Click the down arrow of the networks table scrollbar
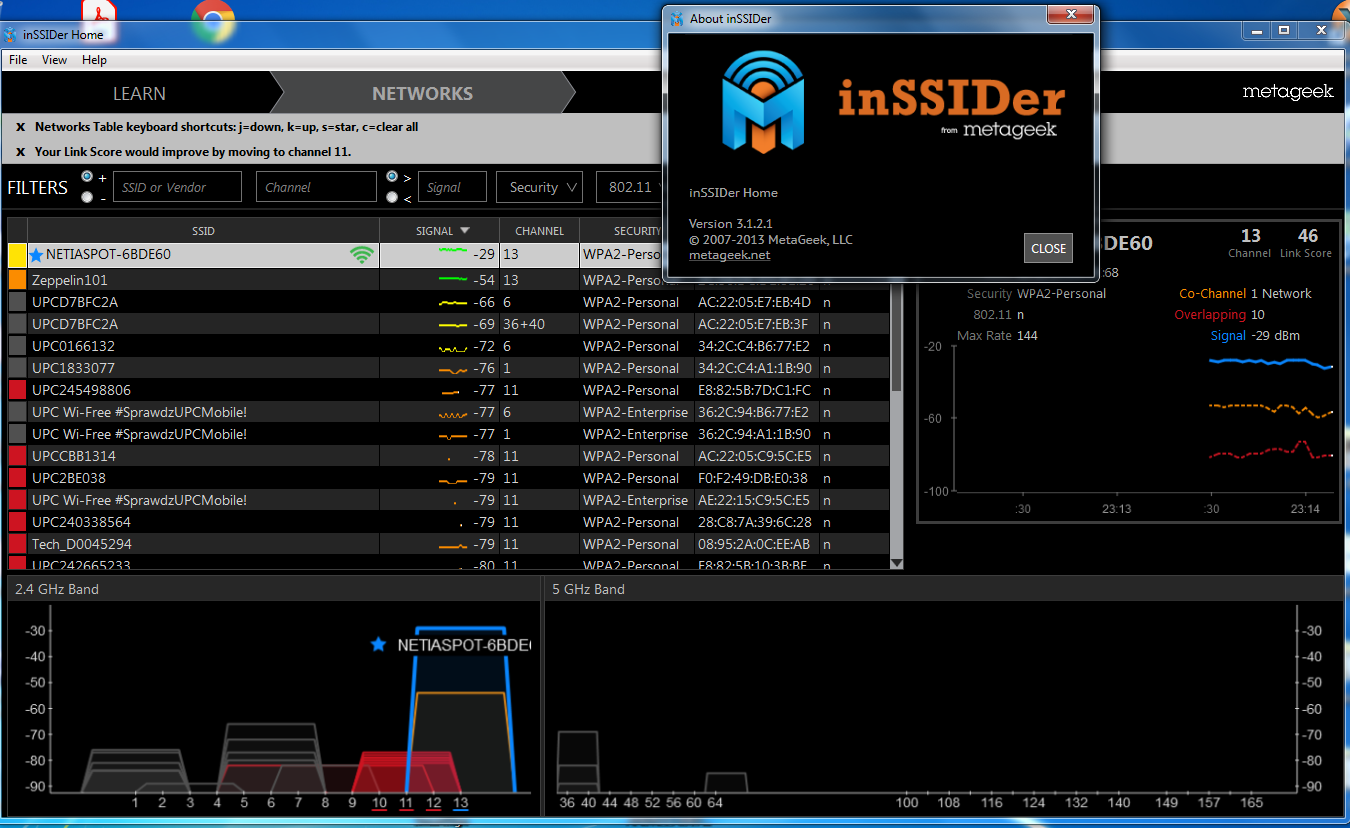1350x828 pixels. pyautogui.click(x=896, y=563)
